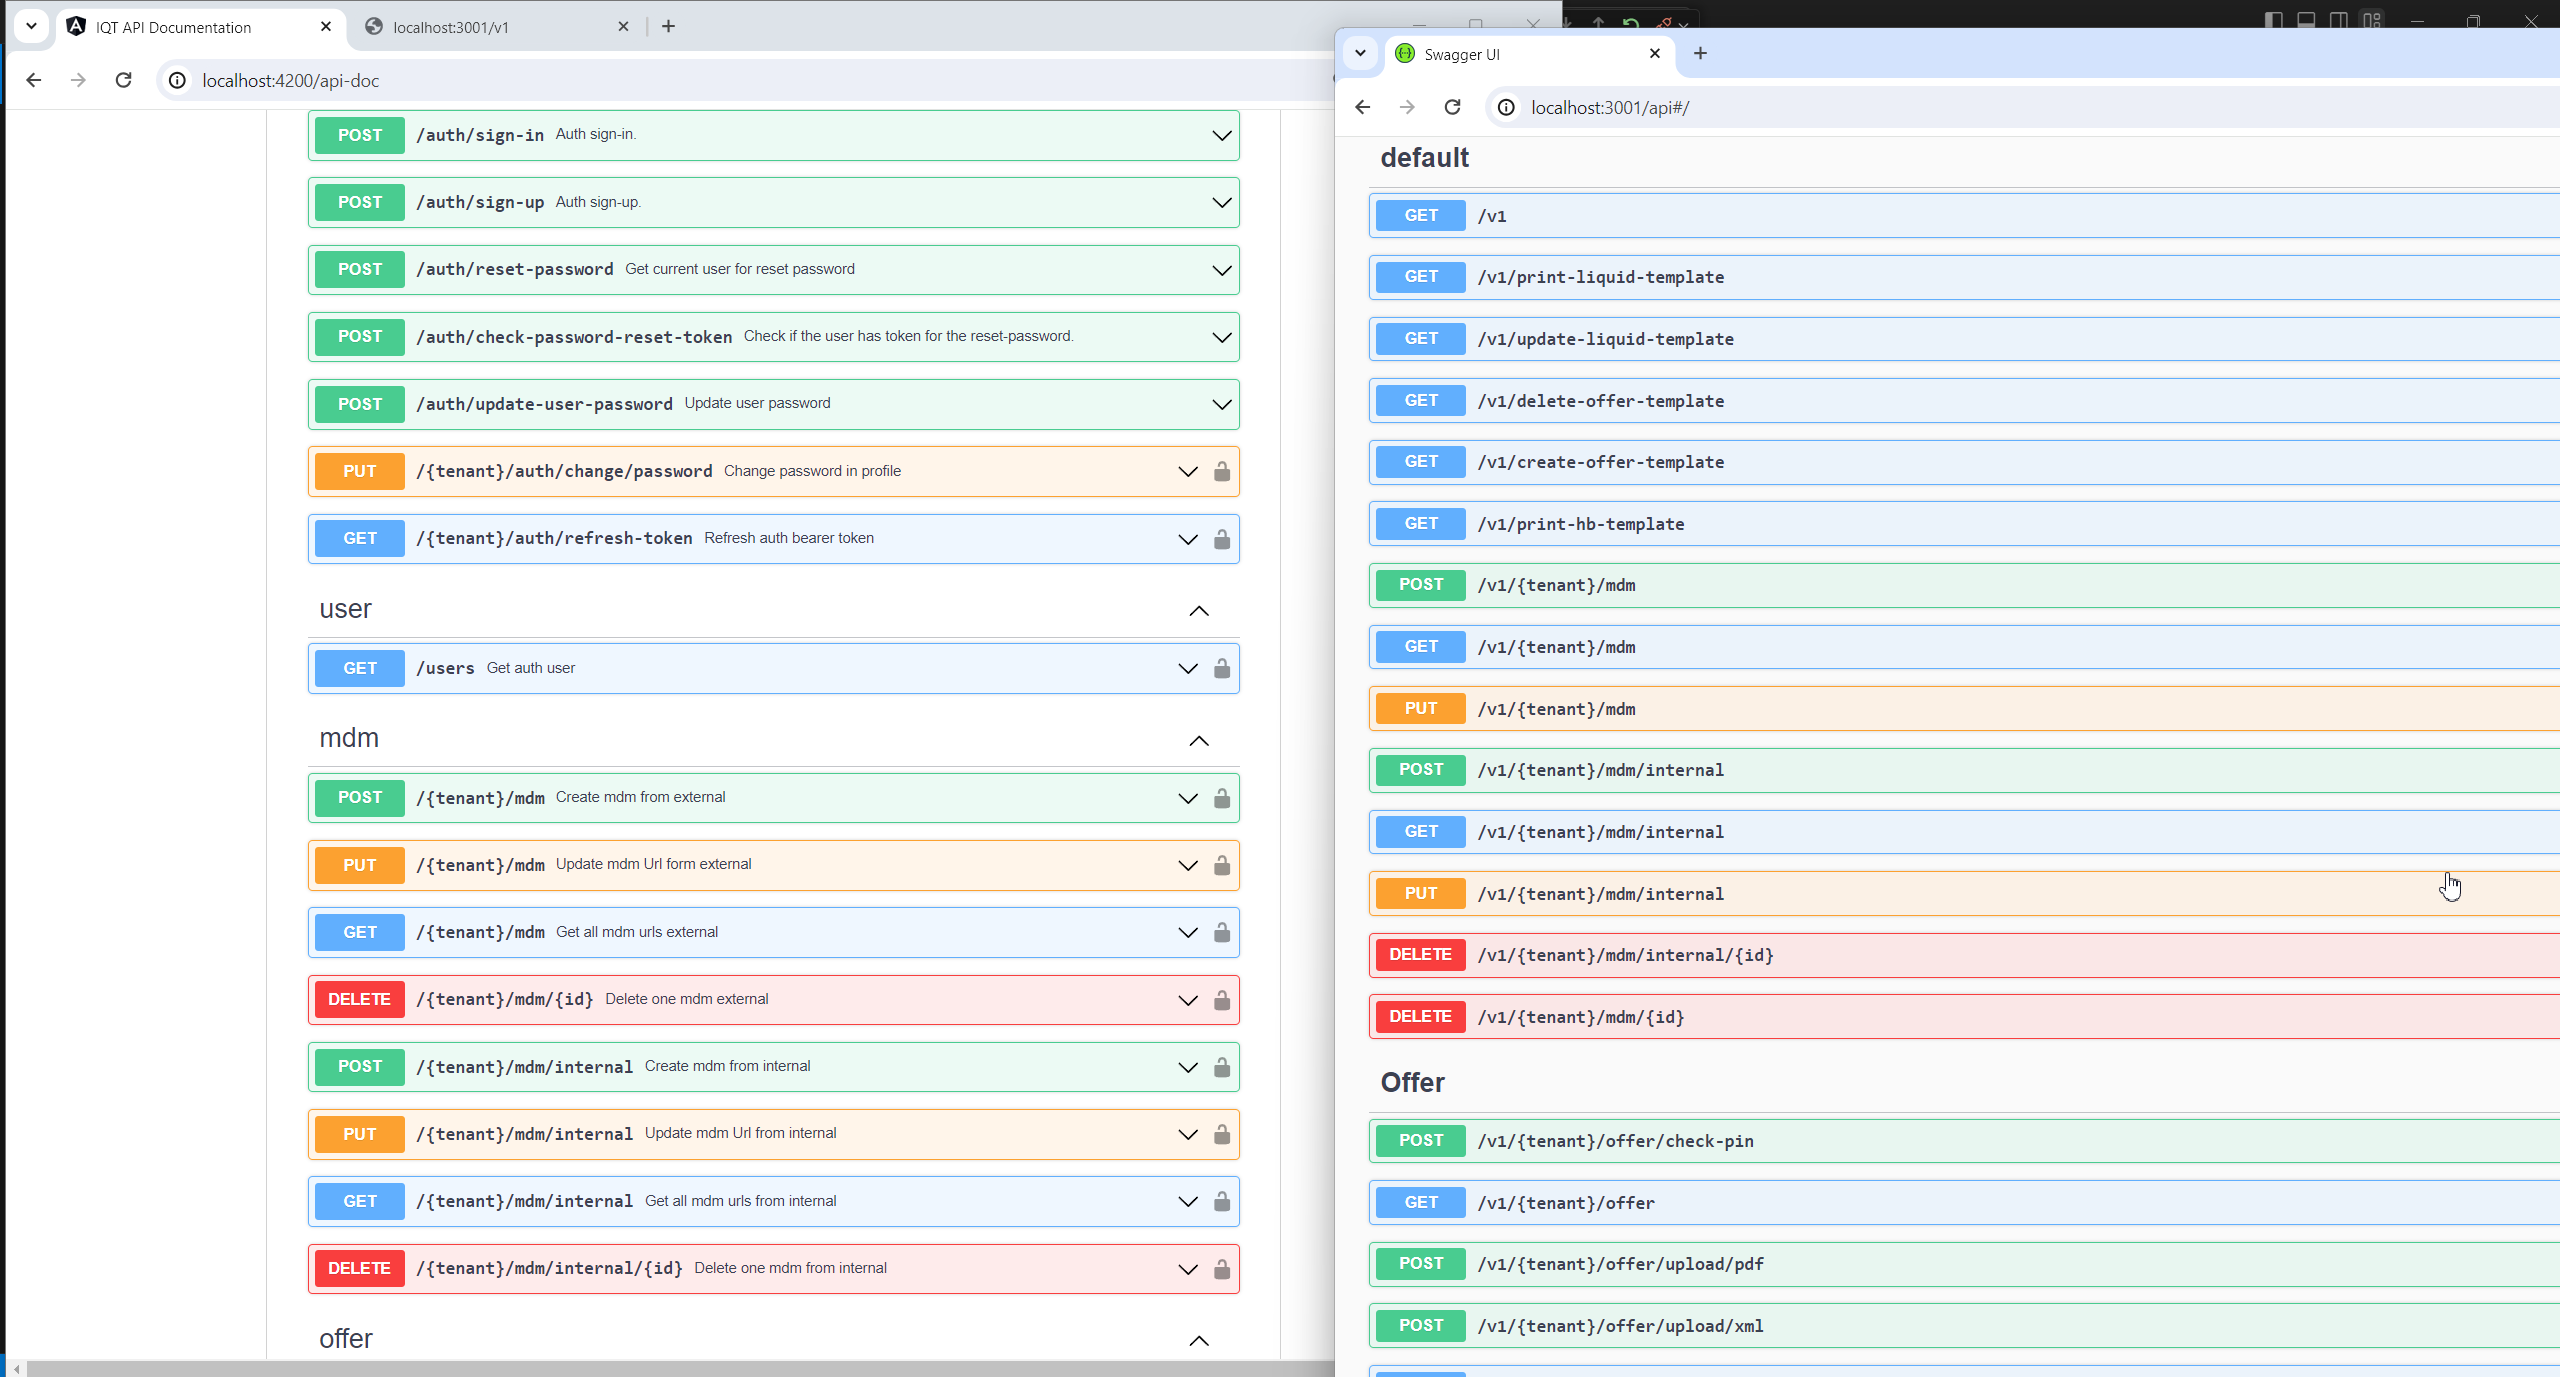View site information for localhost:3001/api
This screenshot has width=2560, height=1377.
(1506, 107)
